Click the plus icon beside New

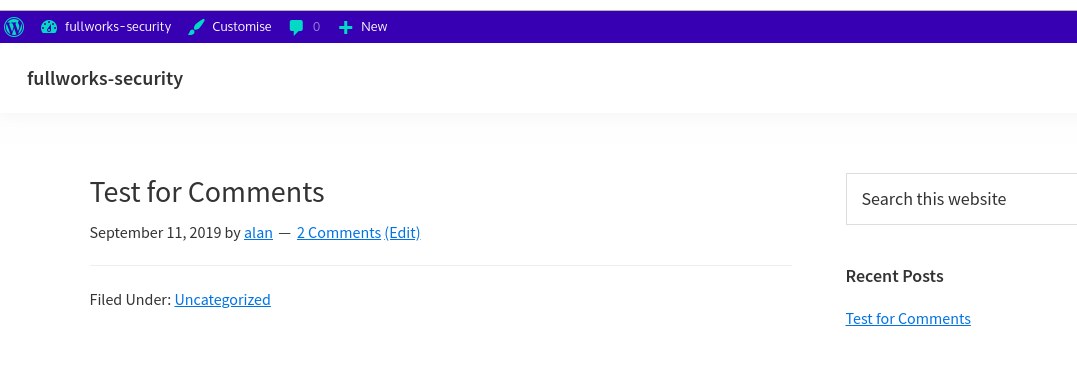pos(345,27)
